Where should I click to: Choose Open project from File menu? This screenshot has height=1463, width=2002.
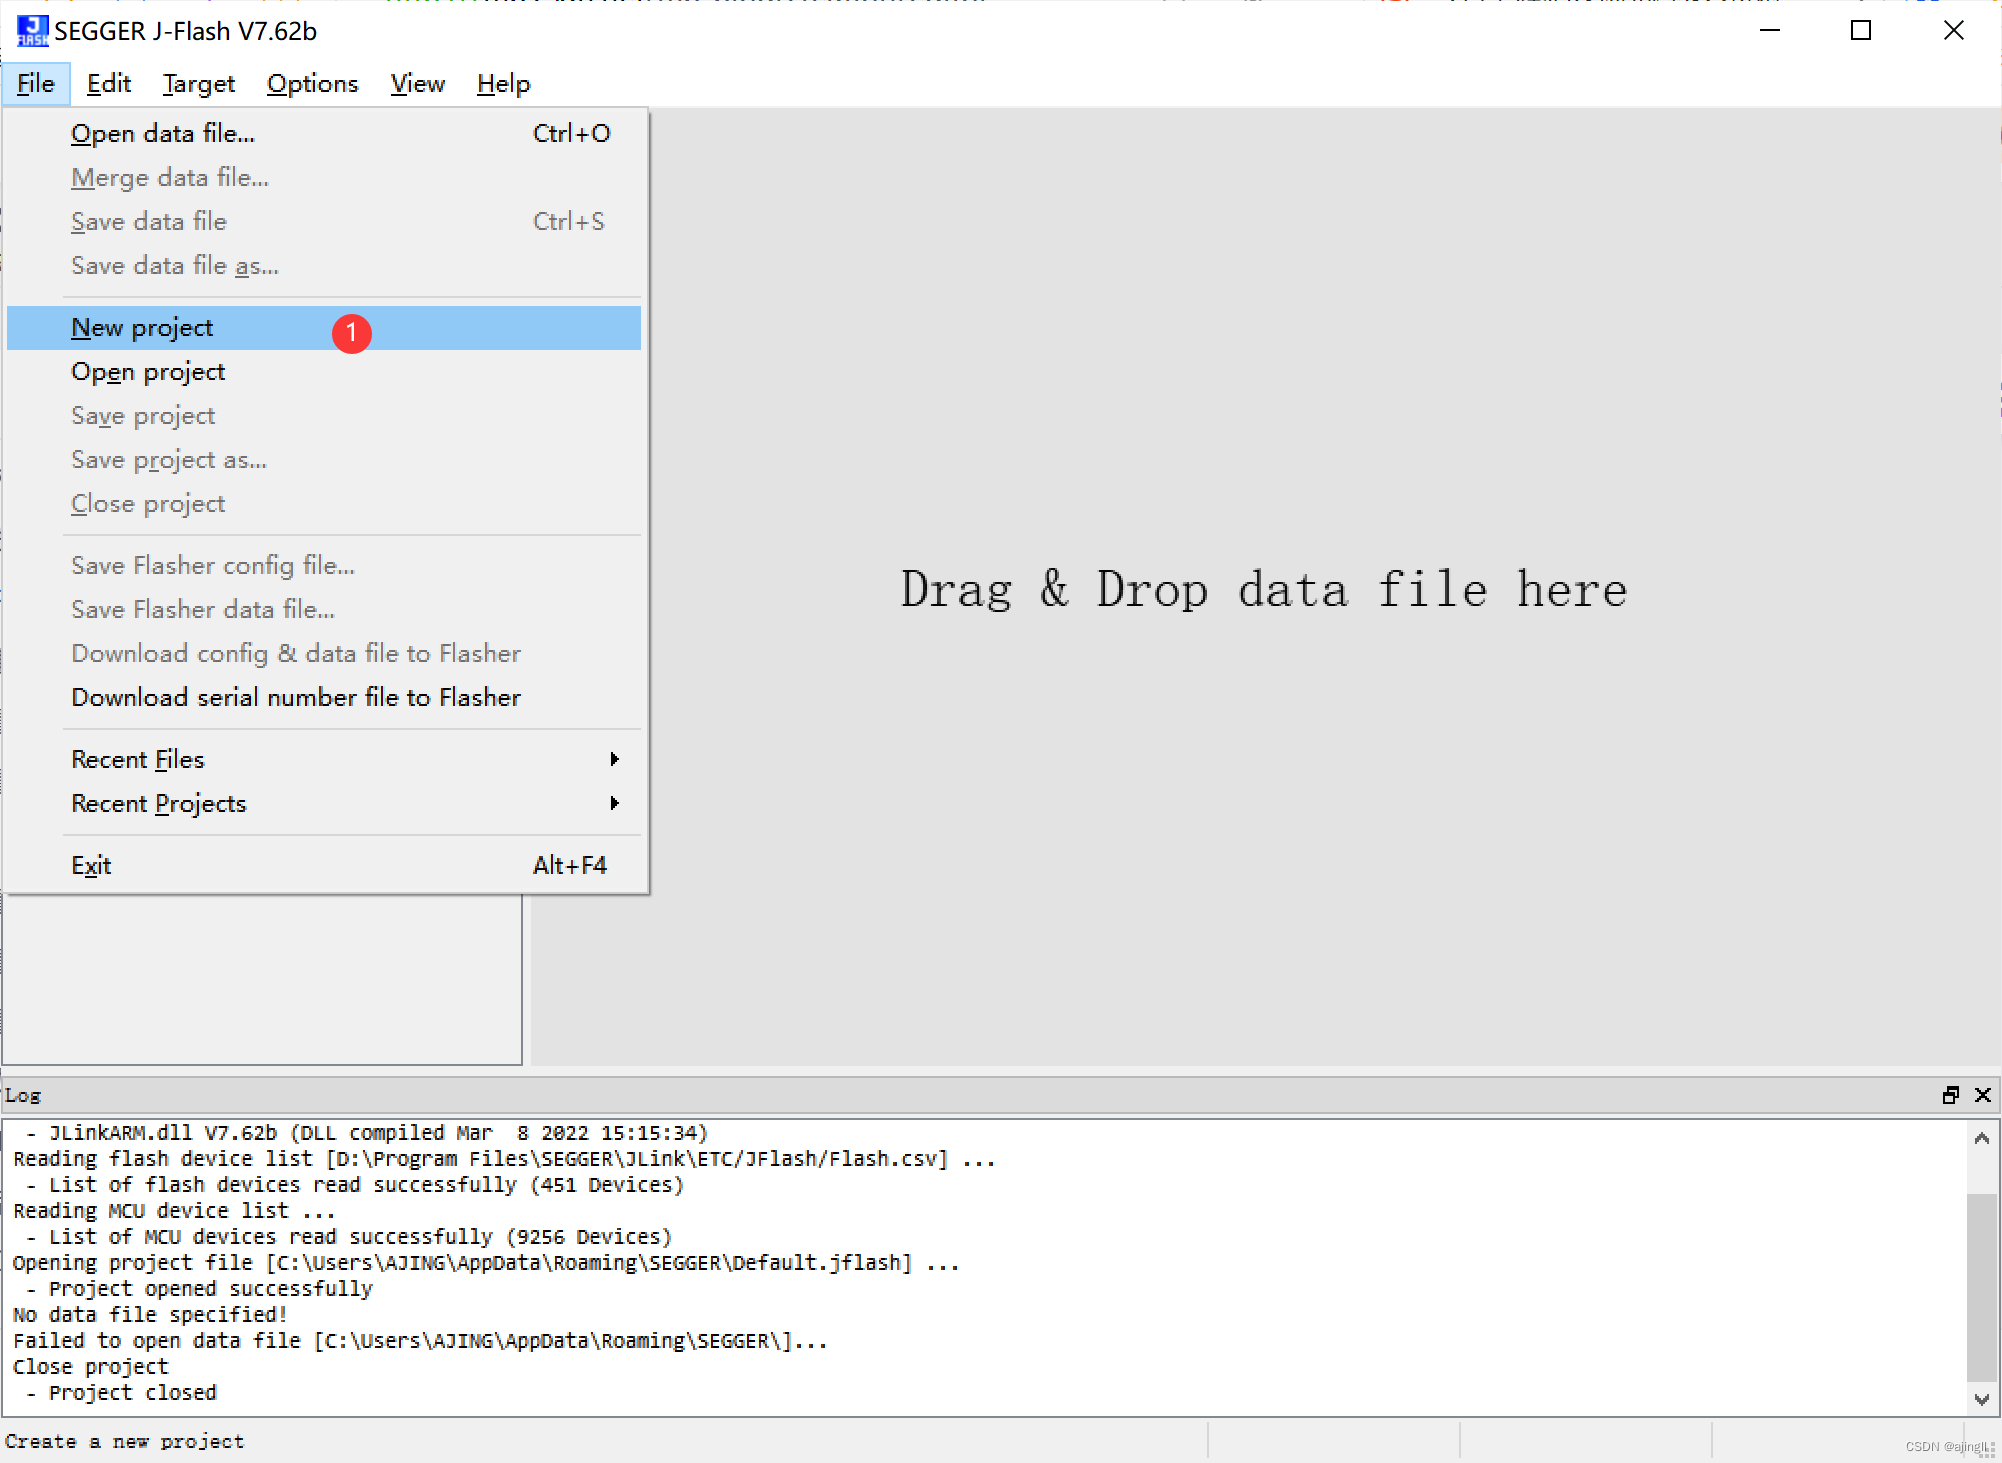(148, 372)
